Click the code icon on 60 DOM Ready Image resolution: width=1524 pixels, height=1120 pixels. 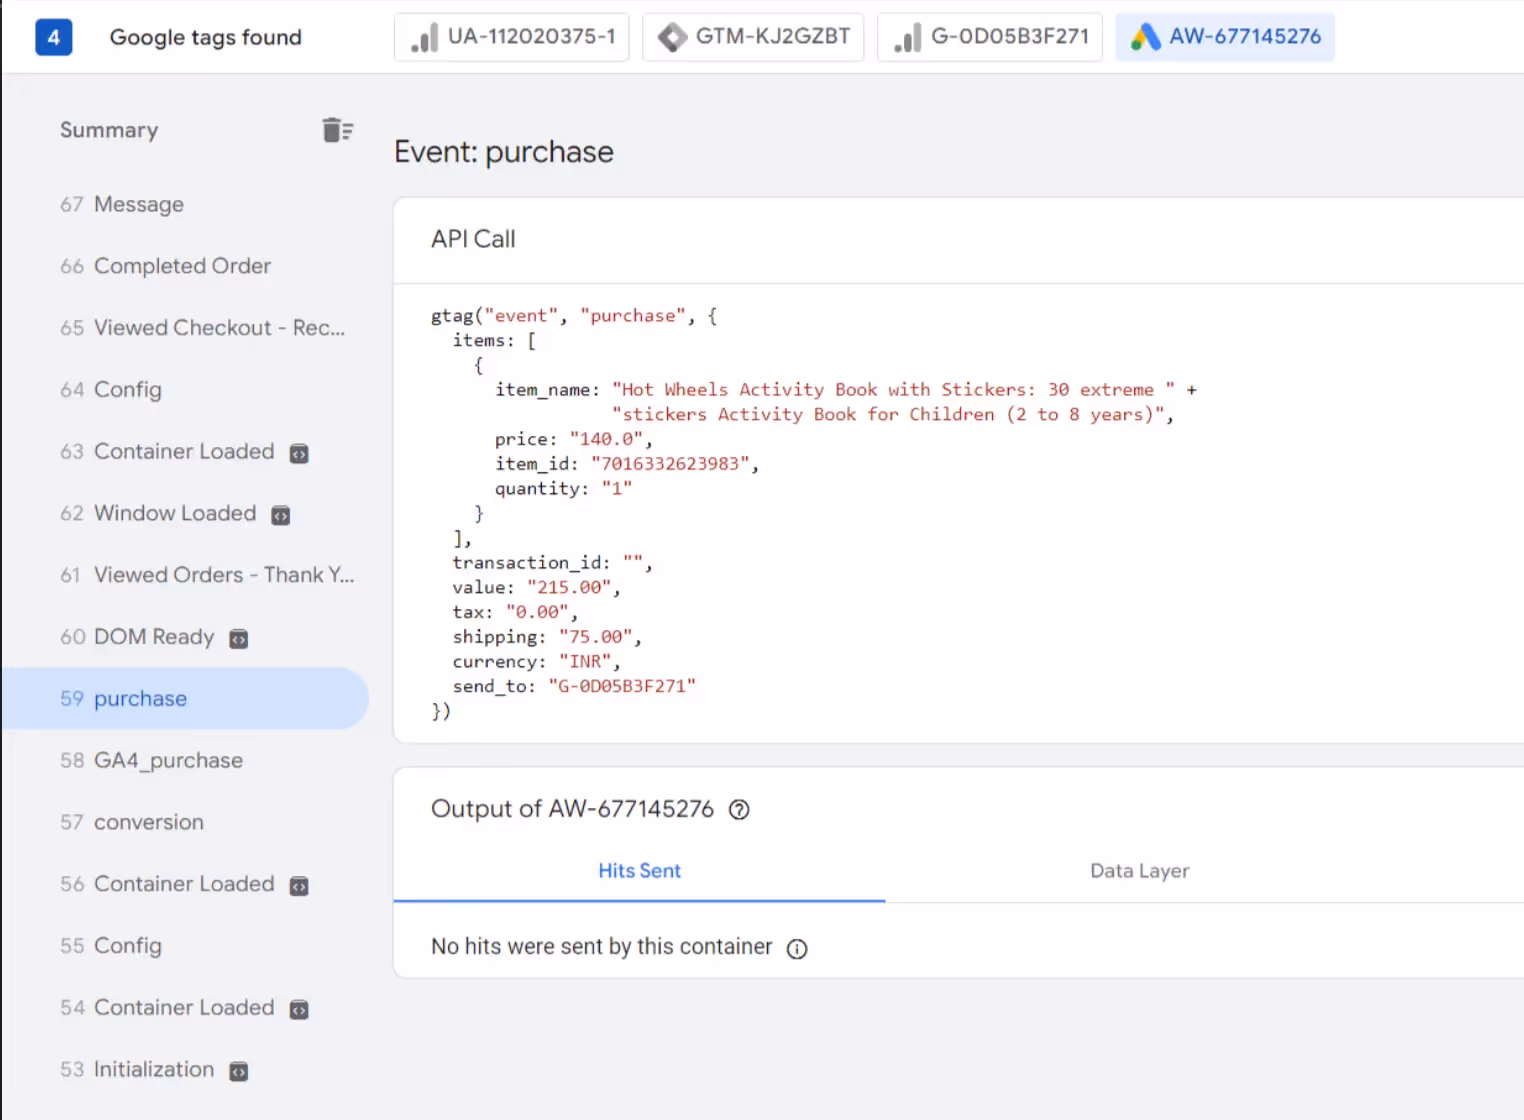[x=239, y=640]
